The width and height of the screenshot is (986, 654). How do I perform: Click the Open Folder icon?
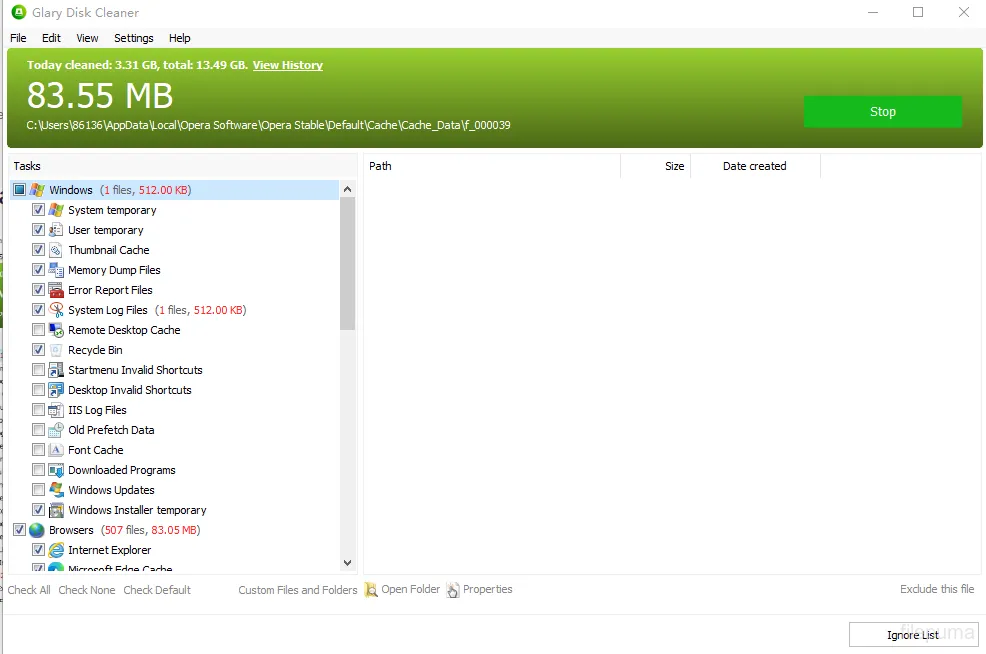[x=372, y=590]
